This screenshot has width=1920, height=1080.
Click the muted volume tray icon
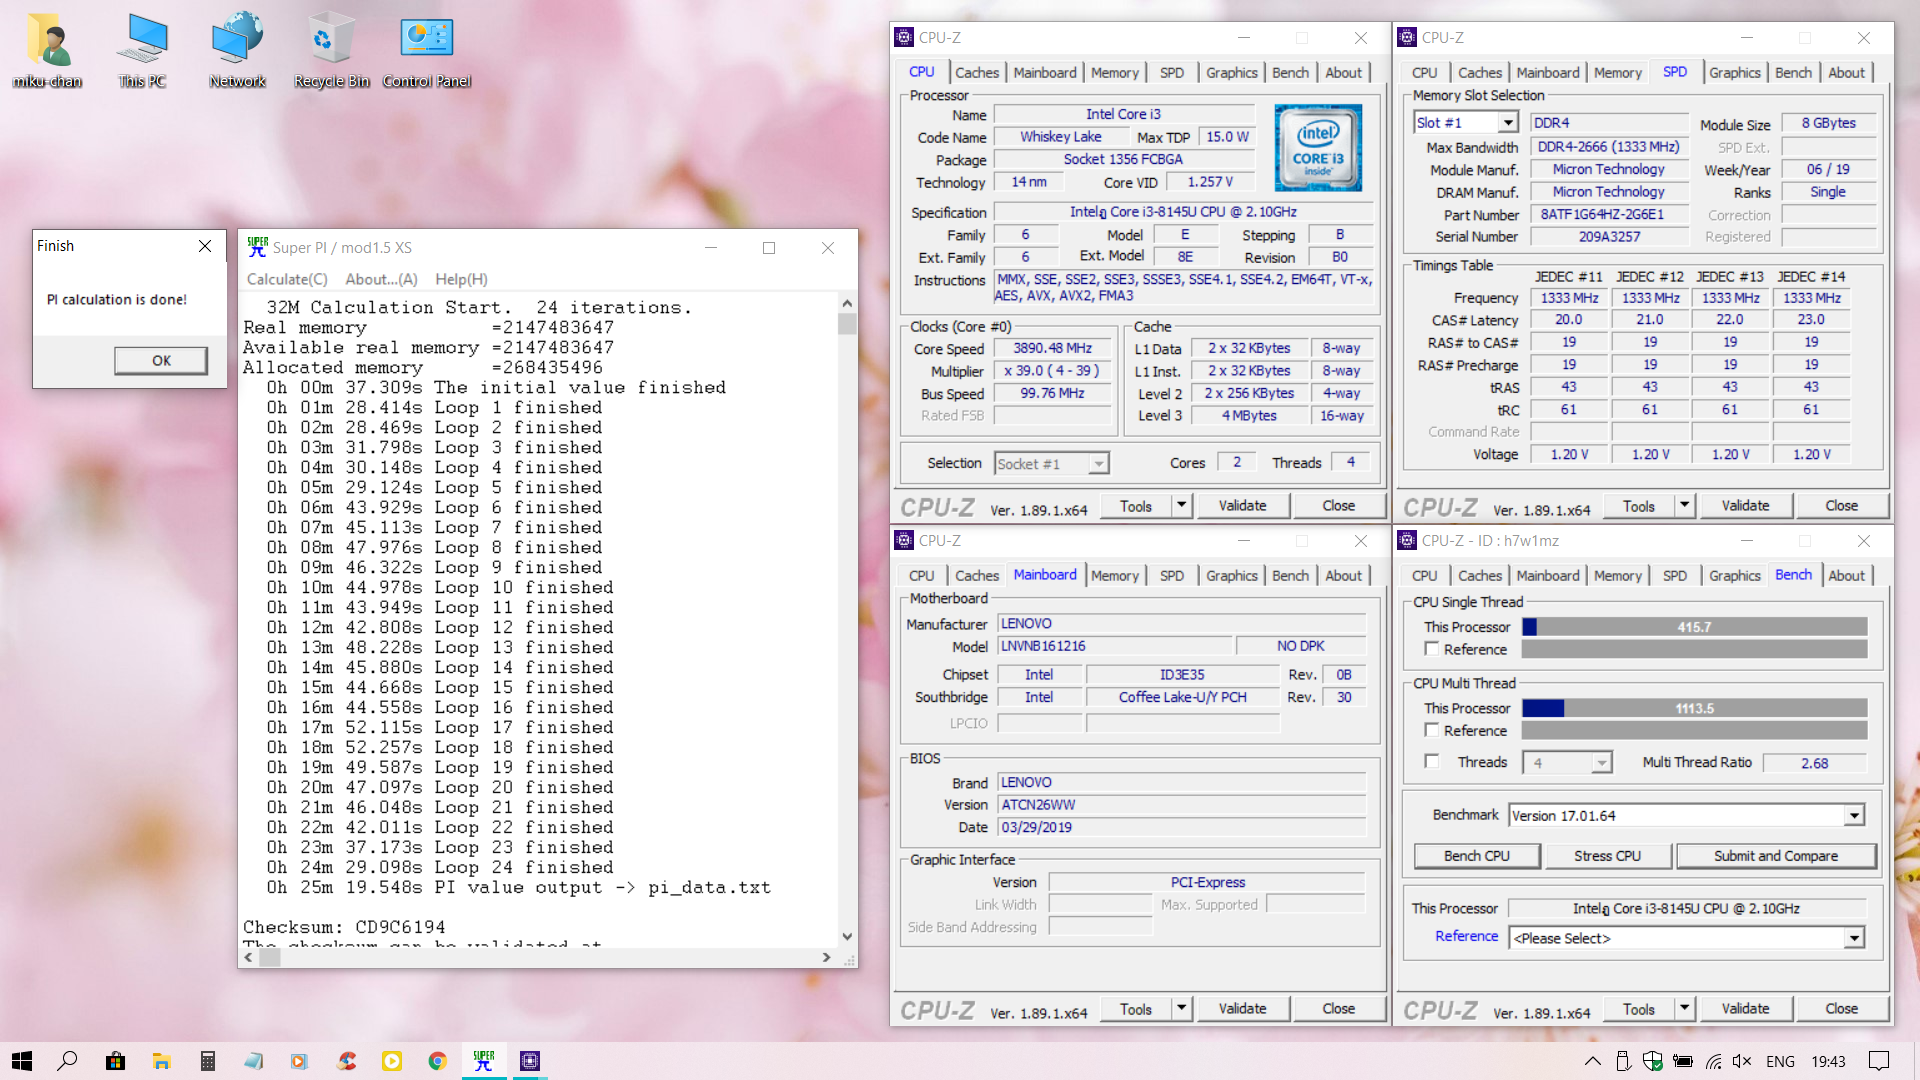[1741, 1061]
